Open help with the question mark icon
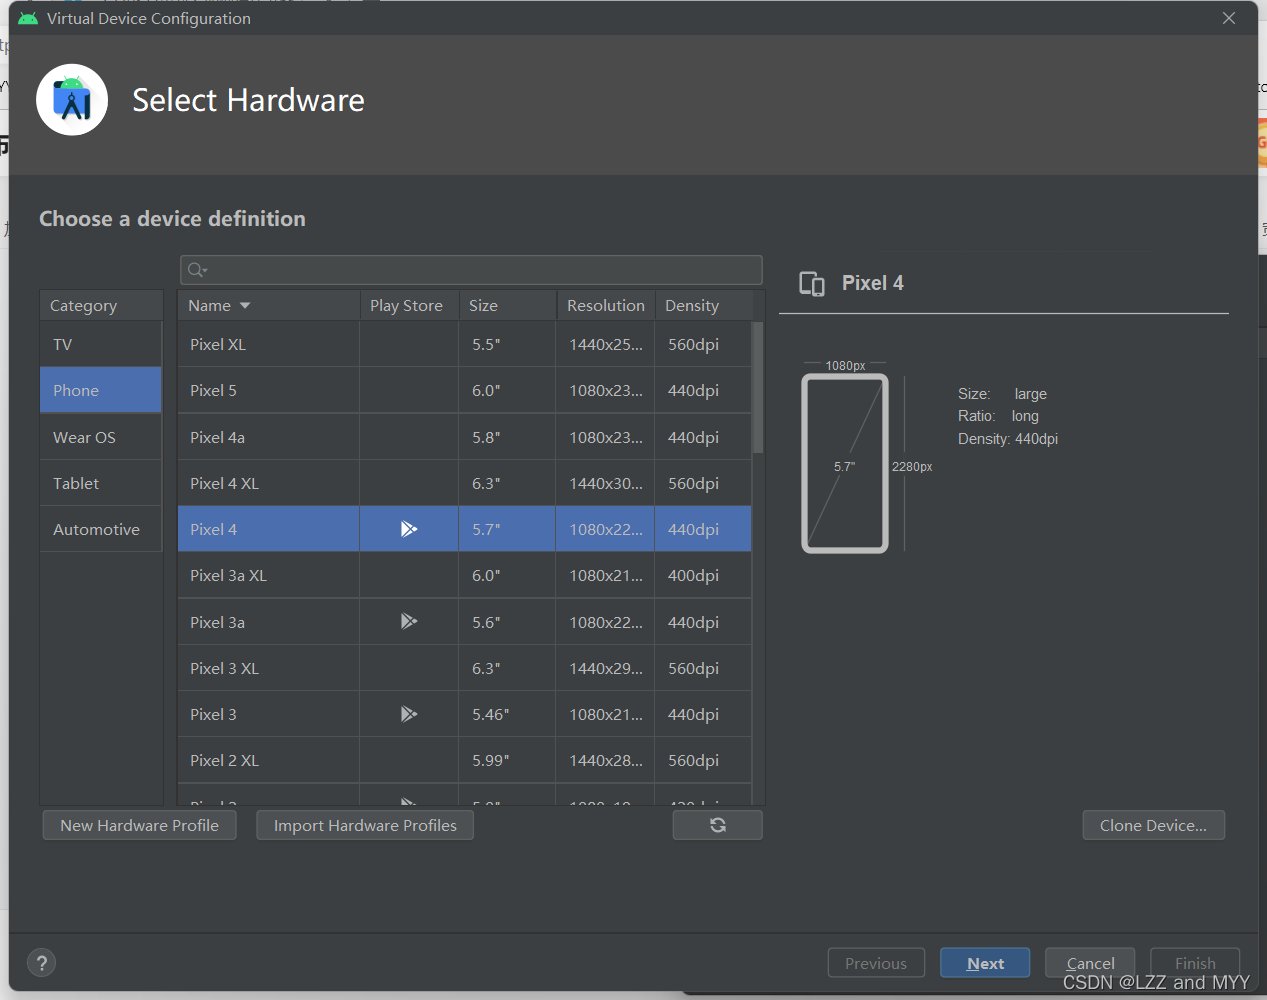The width and height of the screenshot is (1267, 1000). click(41, 963)
